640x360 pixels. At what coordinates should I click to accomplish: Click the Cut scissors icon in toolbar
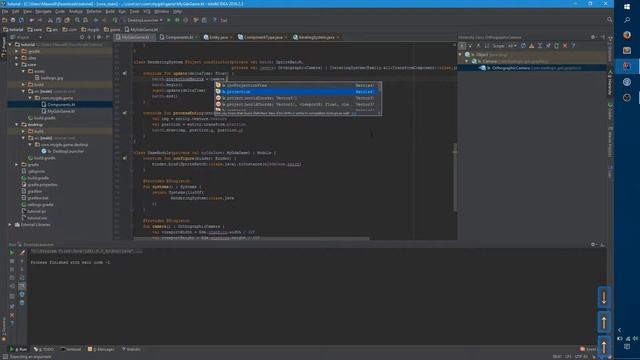pos(50,20)
